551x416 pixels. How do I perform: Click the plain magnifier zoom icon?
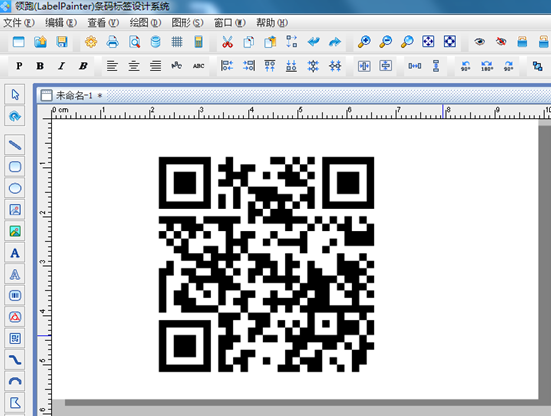(x=407, y=42)
